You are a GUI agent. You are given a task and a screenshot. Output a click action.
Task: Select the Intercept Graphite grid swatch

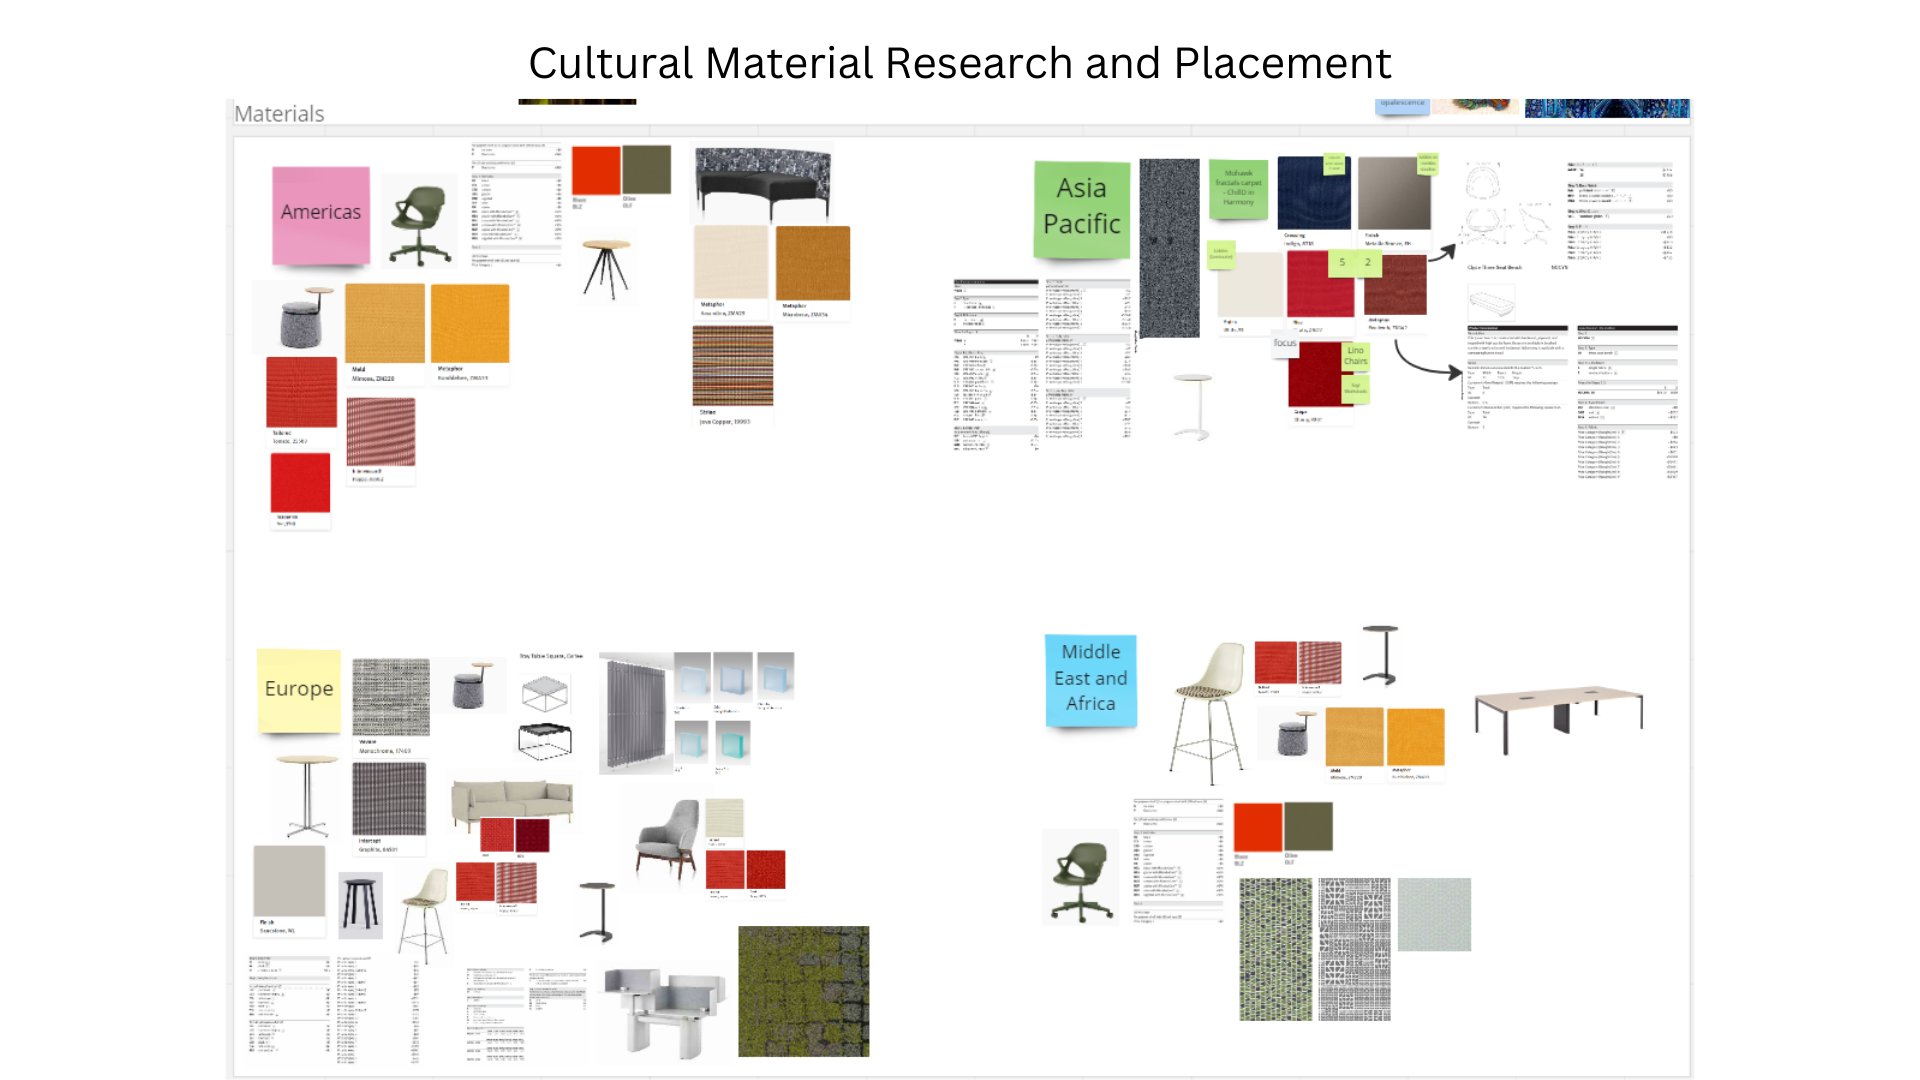(x=389, y=799)
